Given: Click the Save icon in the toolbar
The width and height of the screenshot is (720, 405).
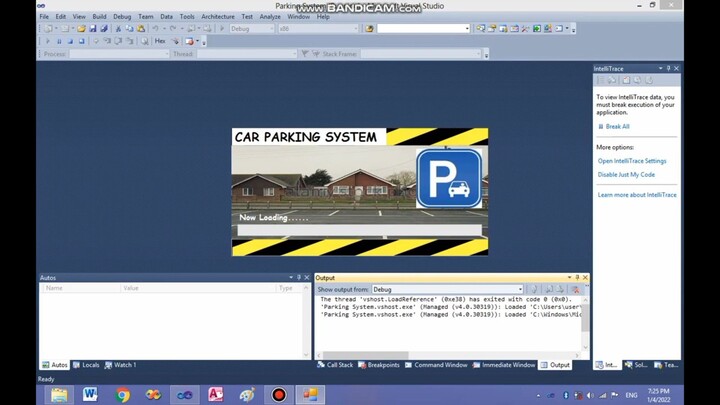Looking at the screenshot, I should pyautogui.click(x=93, y=28).
